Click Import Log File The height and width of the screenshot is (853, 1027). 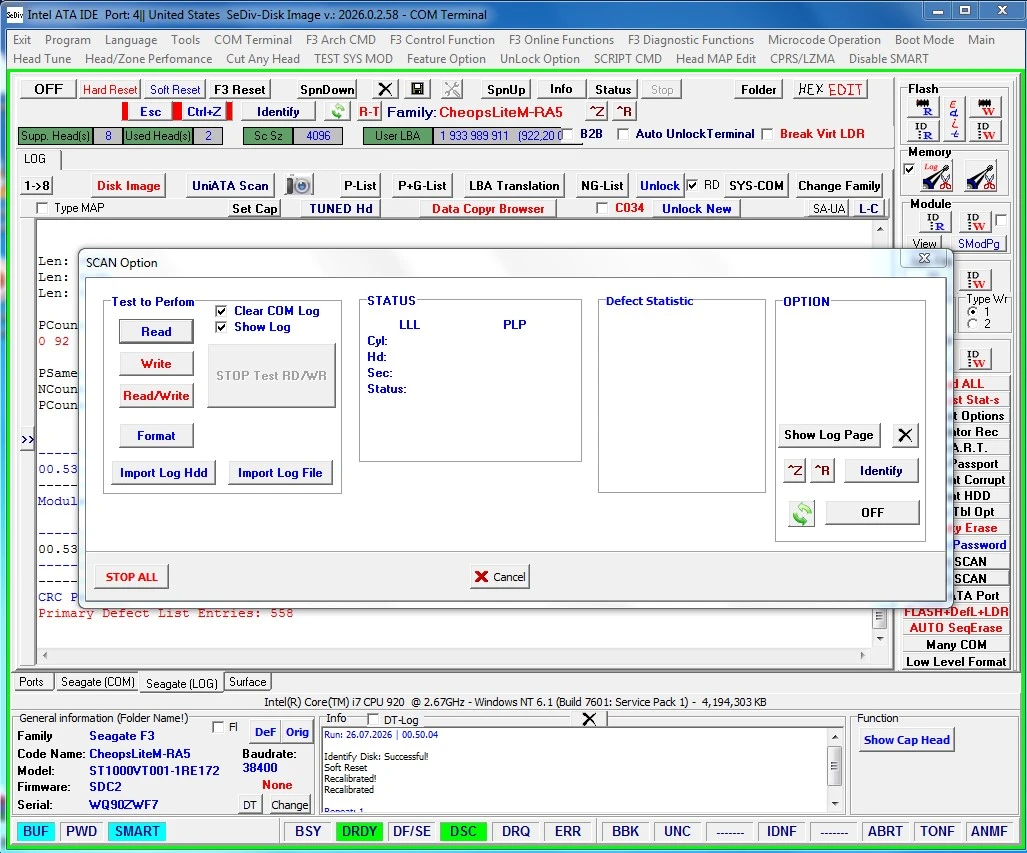pyautogui.click(x=280, y=473)
